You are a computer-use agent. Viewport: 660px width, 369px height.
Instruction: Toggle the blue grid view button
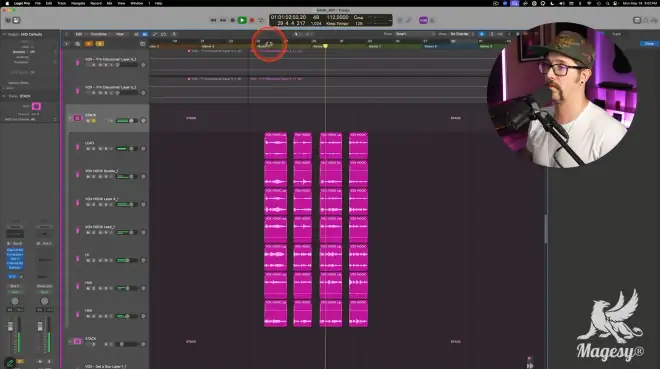pyautogui.click(x=145, y=34)
